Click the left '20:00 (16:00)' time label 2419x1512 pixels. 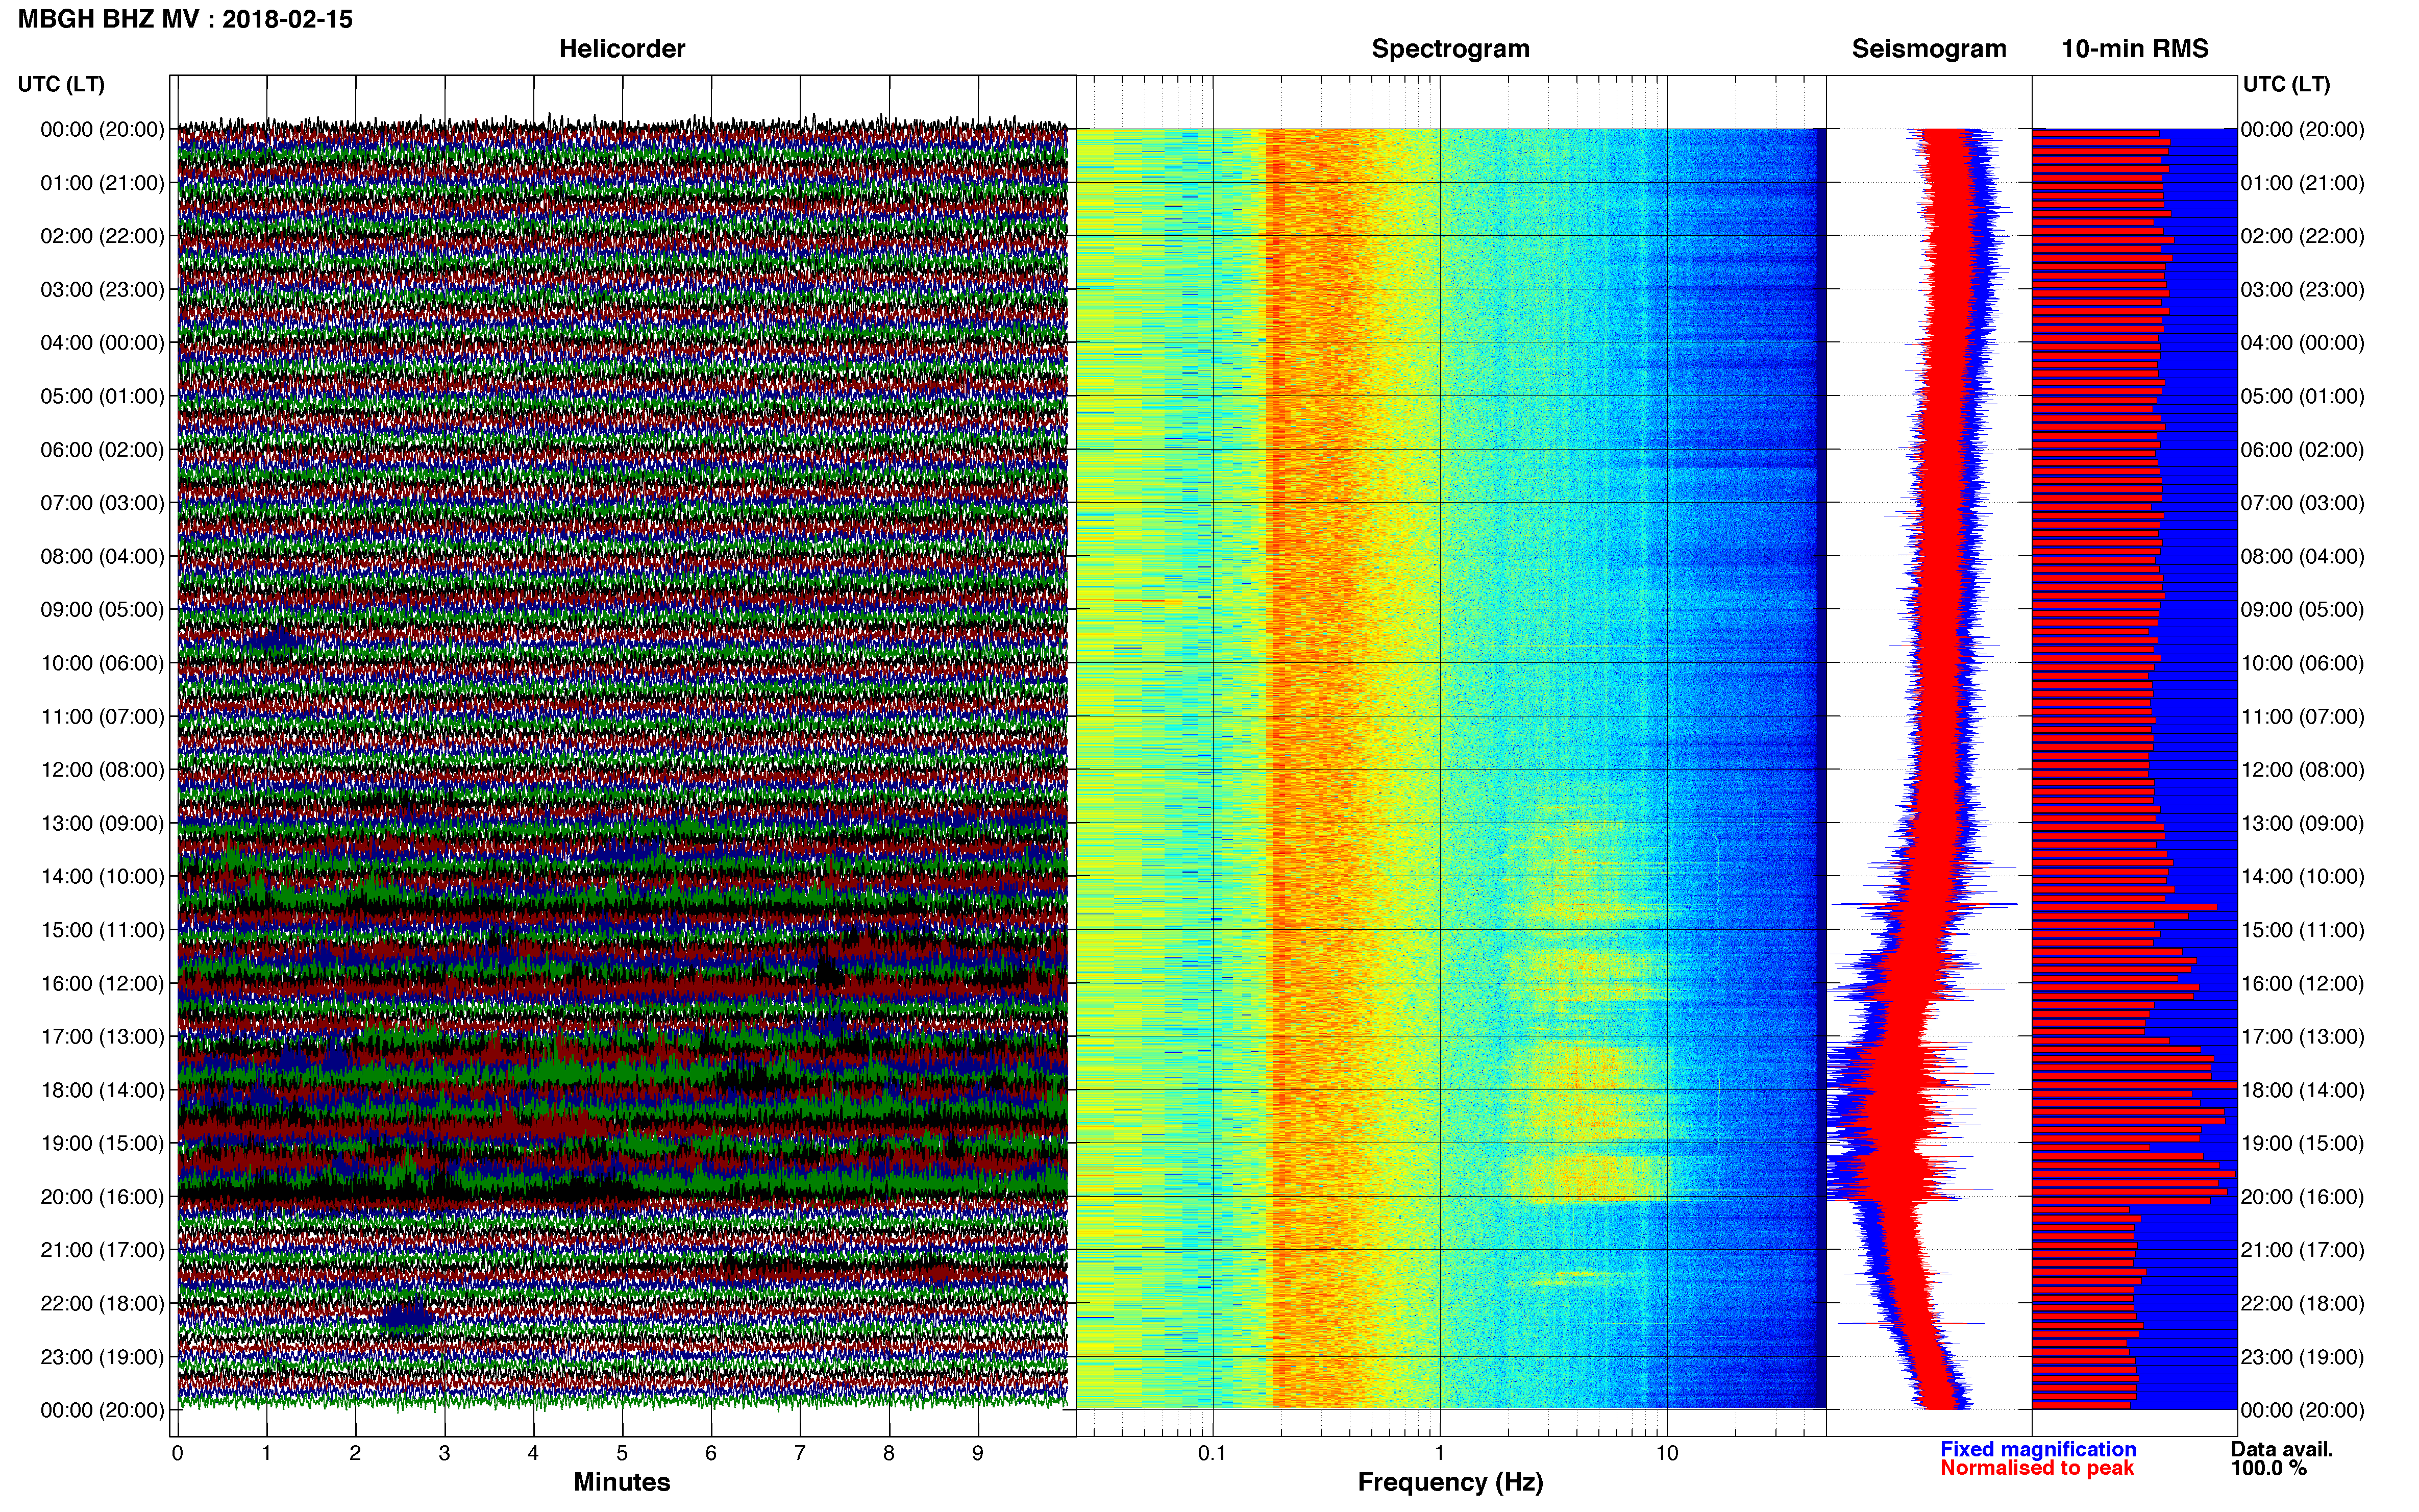(102, 1196)
